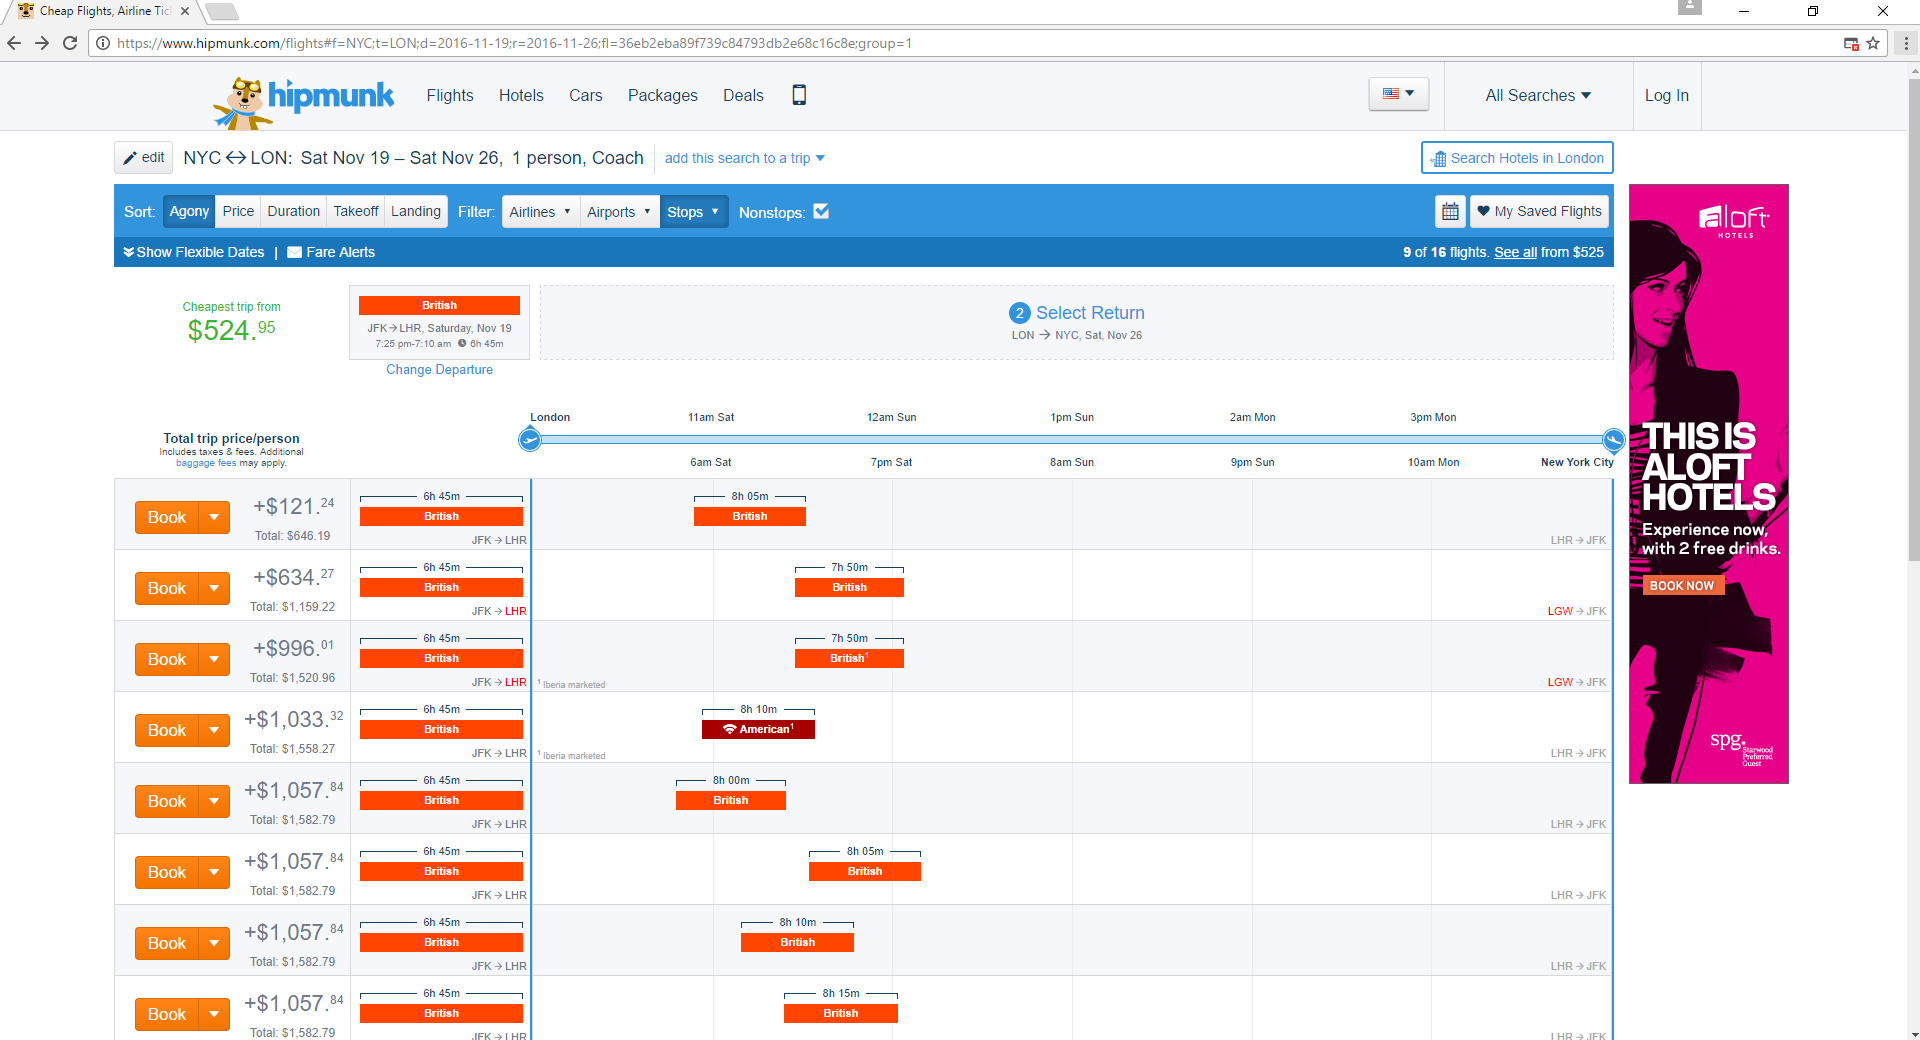Open the Deals section
Screen dimensions: 1920x1040
743,96
